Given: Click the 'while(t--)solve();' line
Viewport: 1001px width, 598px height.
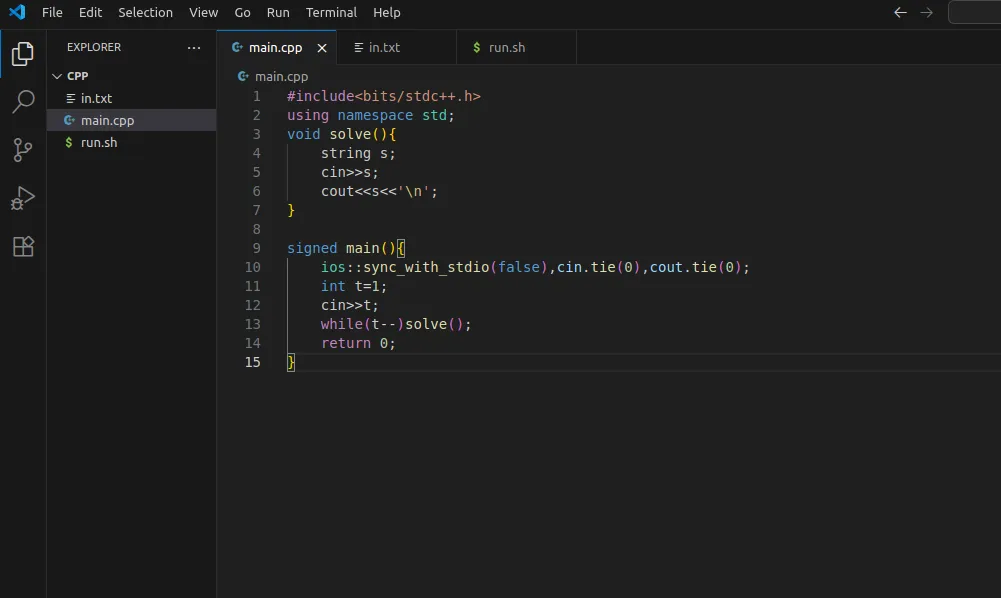Looking at the screenshot, I should pyautogui.click(x=396, y=324).
